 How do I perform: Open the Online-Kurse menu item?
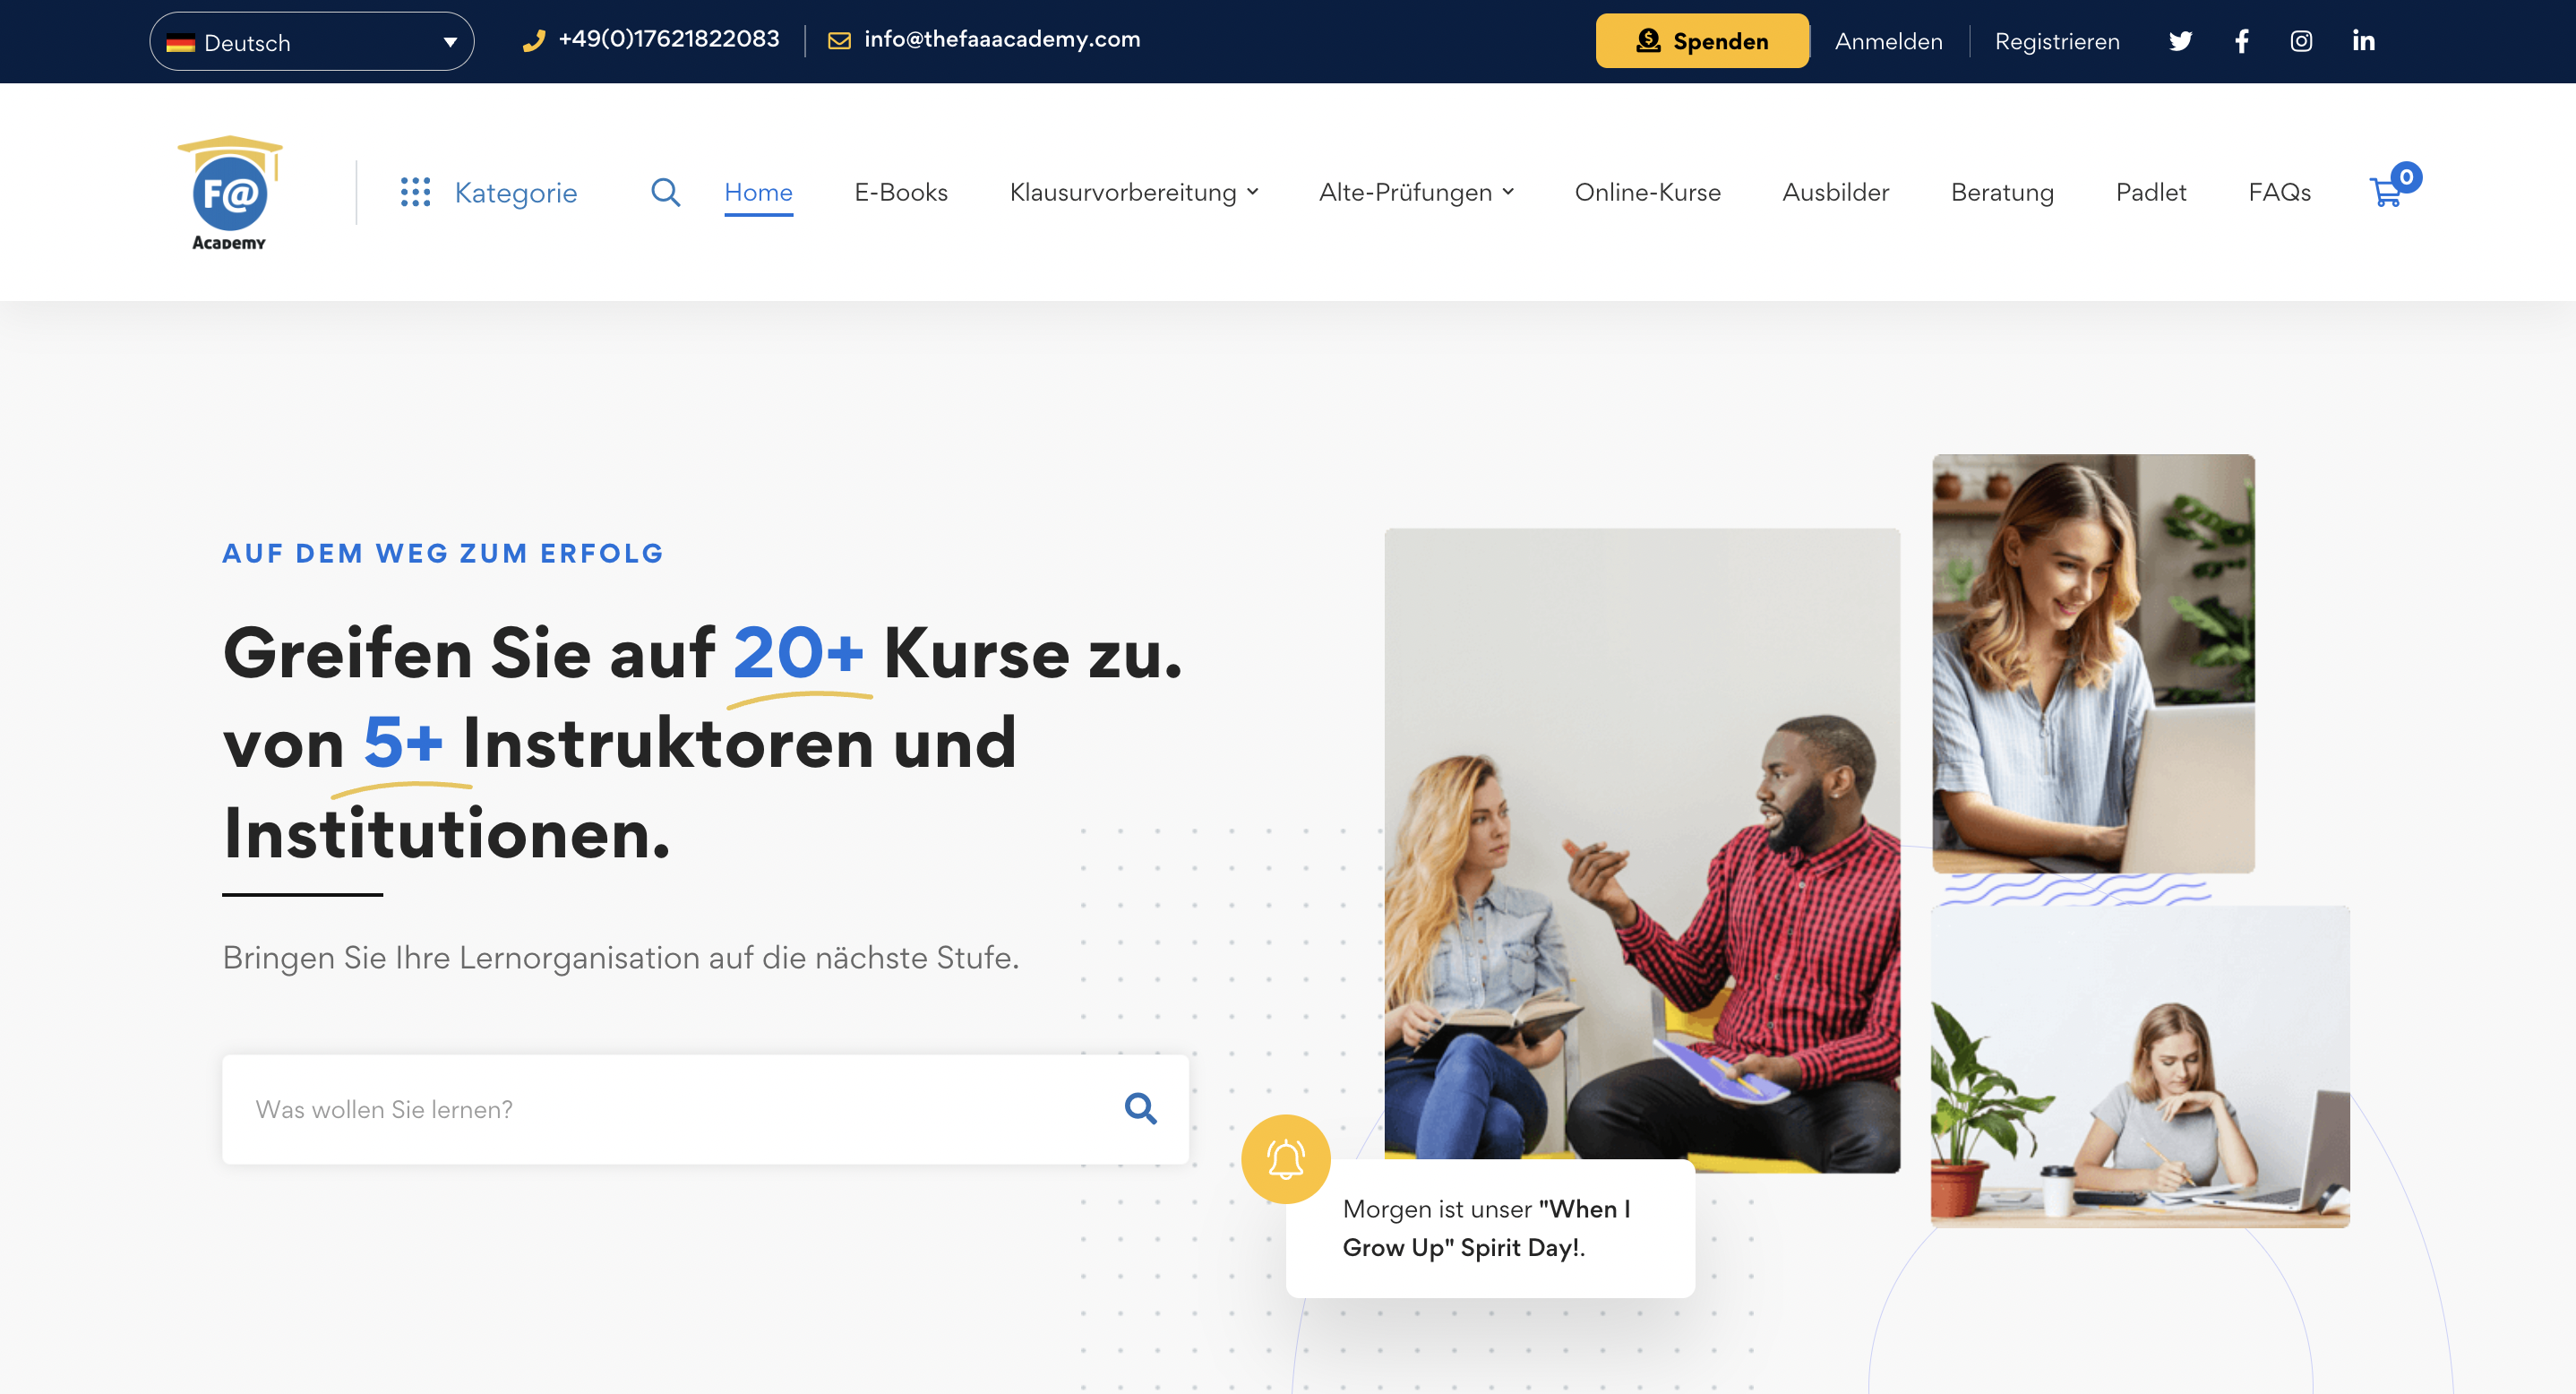pyautogui.click(x=1647, y=192)
